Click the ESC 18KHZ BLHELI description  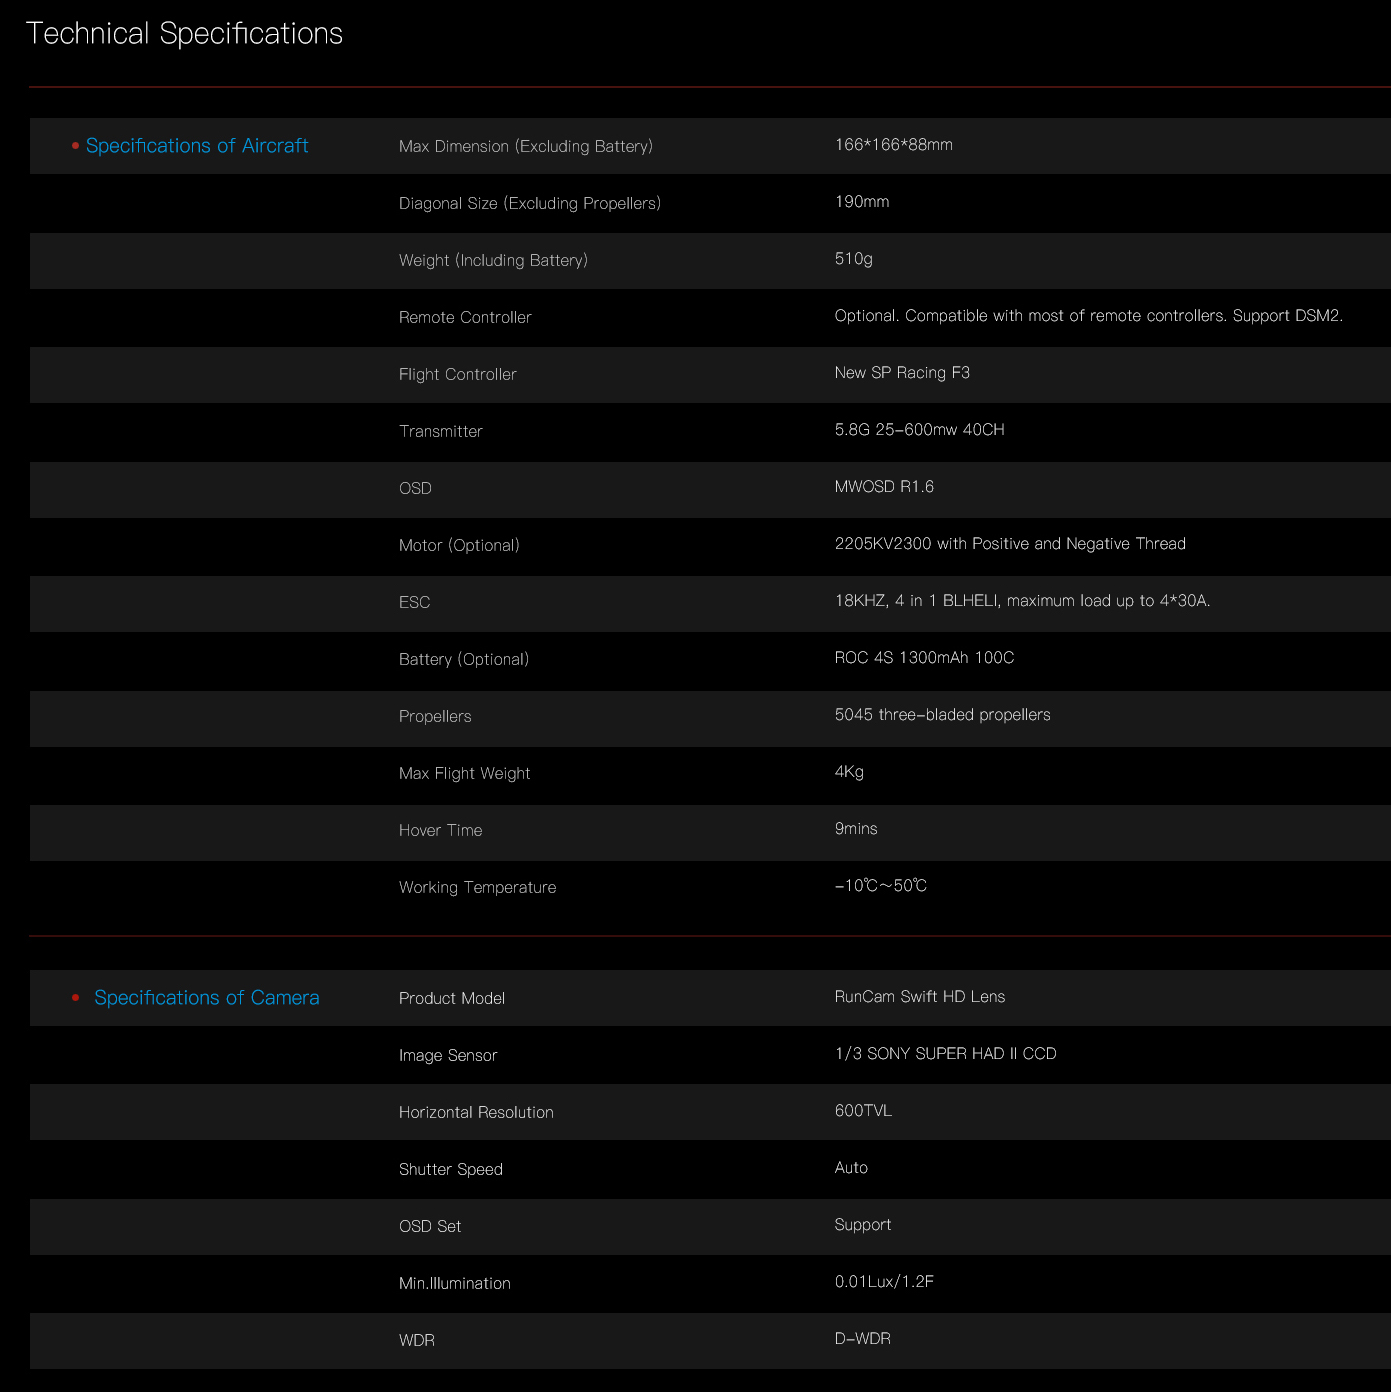tap(1022, 601)
